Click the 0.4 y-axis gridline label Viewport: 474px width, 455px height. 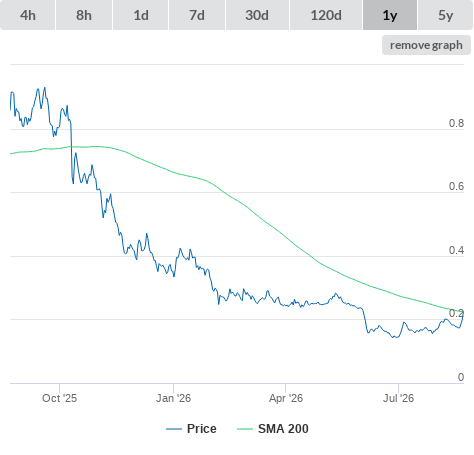[x=456, y=250]
